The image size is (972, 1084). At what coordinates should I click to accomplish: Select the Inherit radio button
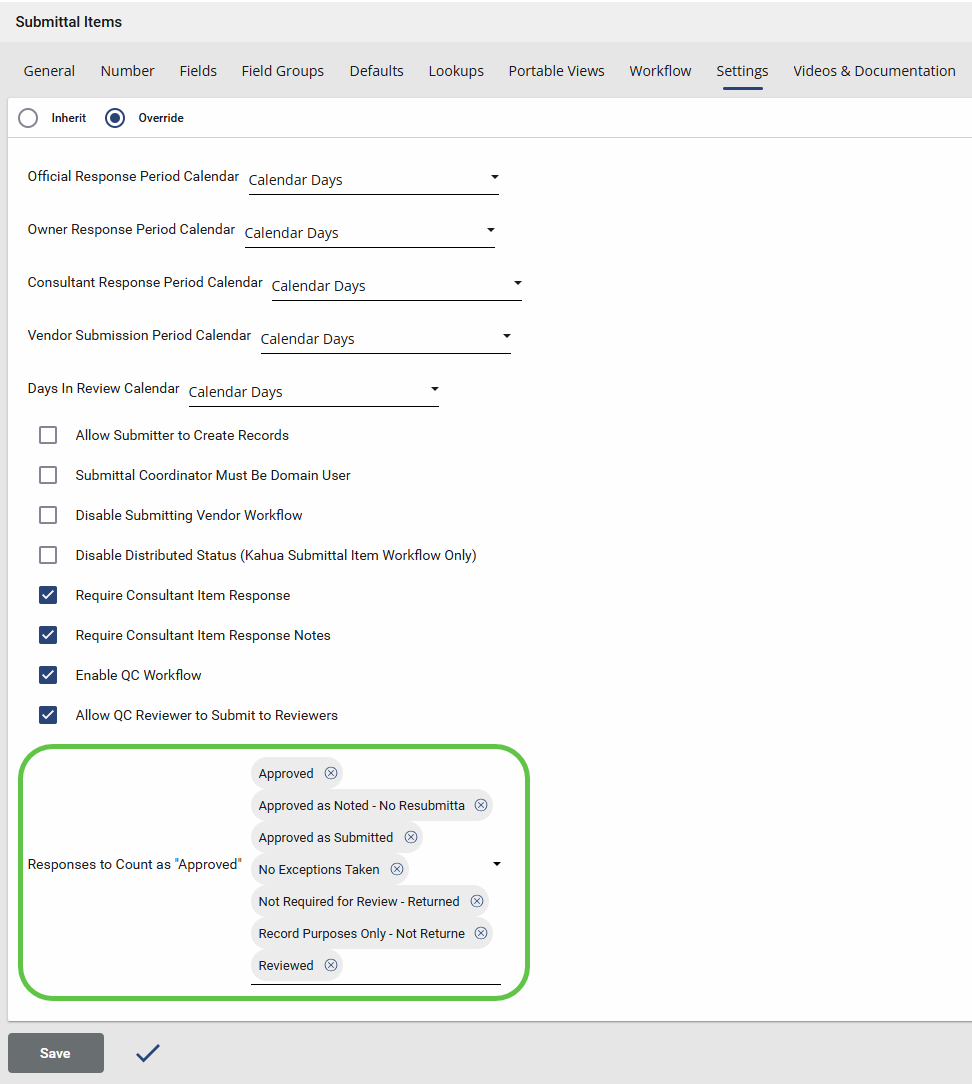pyautogui.click(x=29, y=118)
